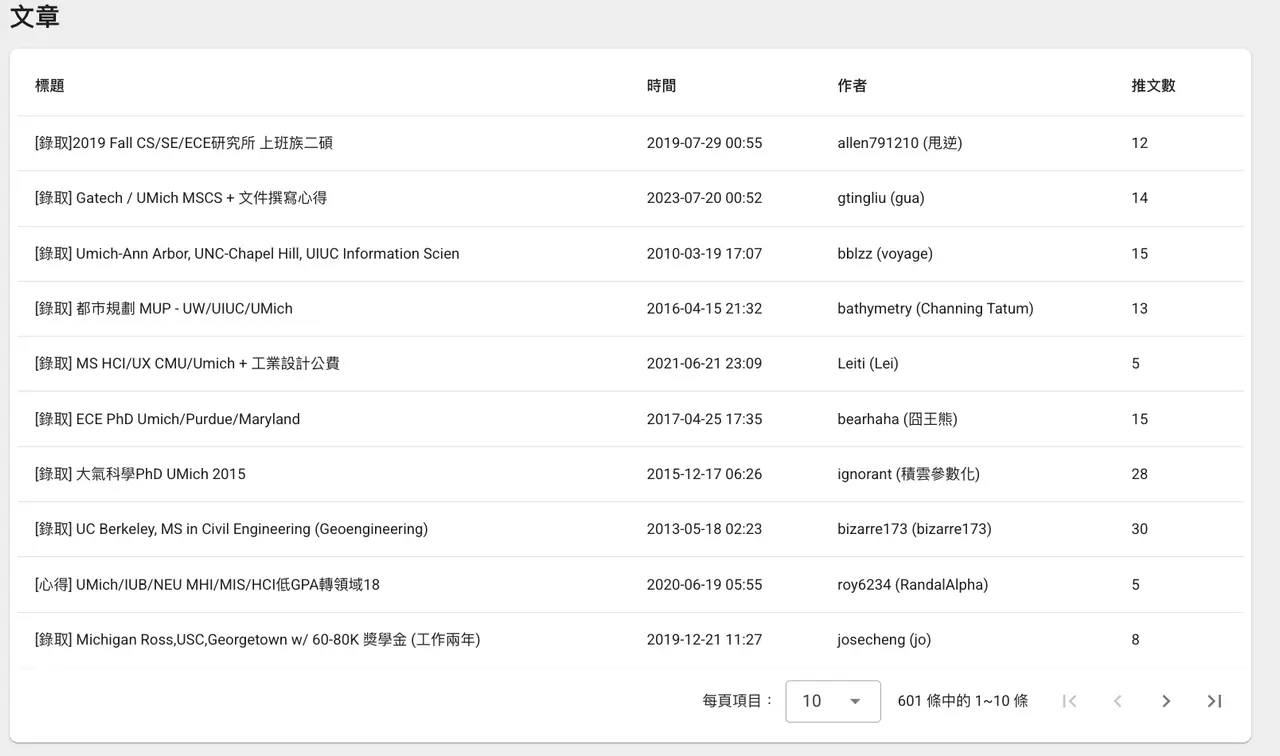The width and height of the screenshot is (1280, 756).
Task: Select author josecheng (jo)
Action: coord(884,640)
